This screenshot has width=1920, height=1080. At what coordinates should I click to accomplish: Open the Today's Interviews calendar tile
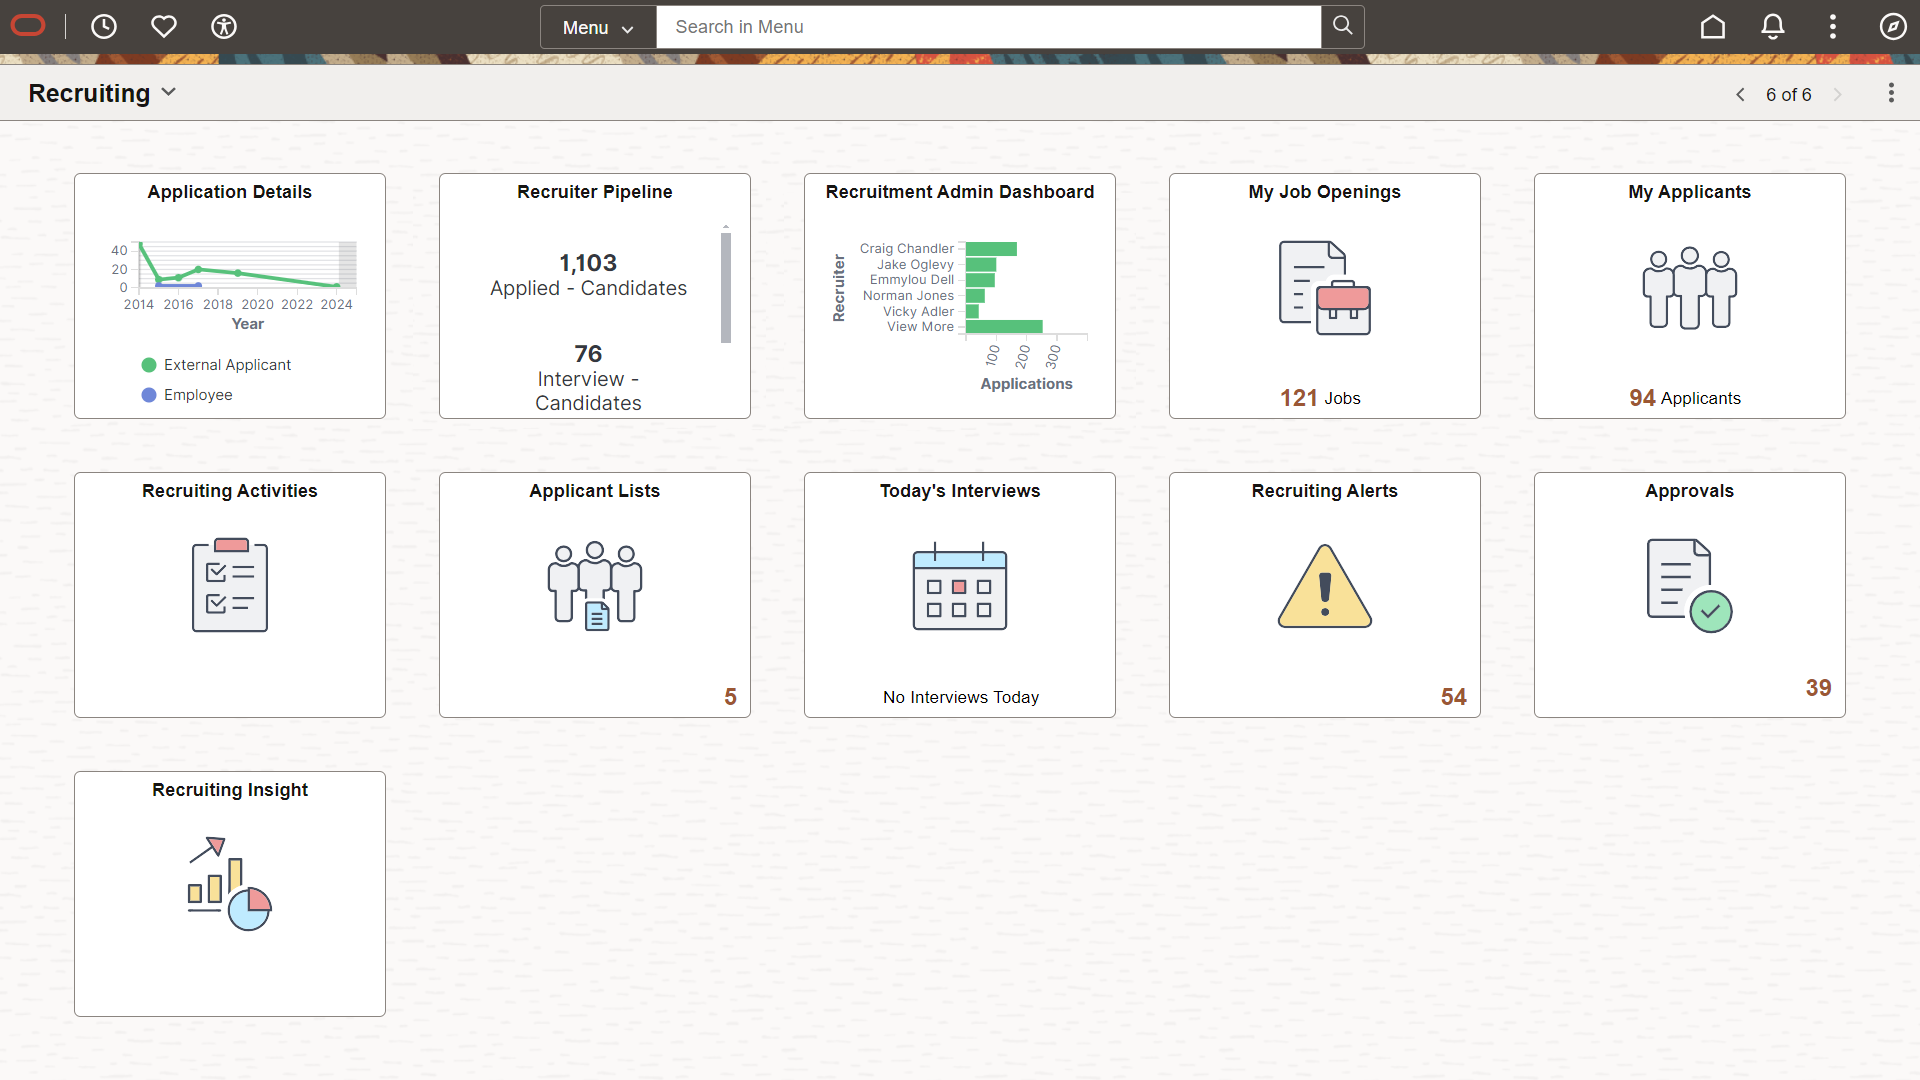[960, 593]
